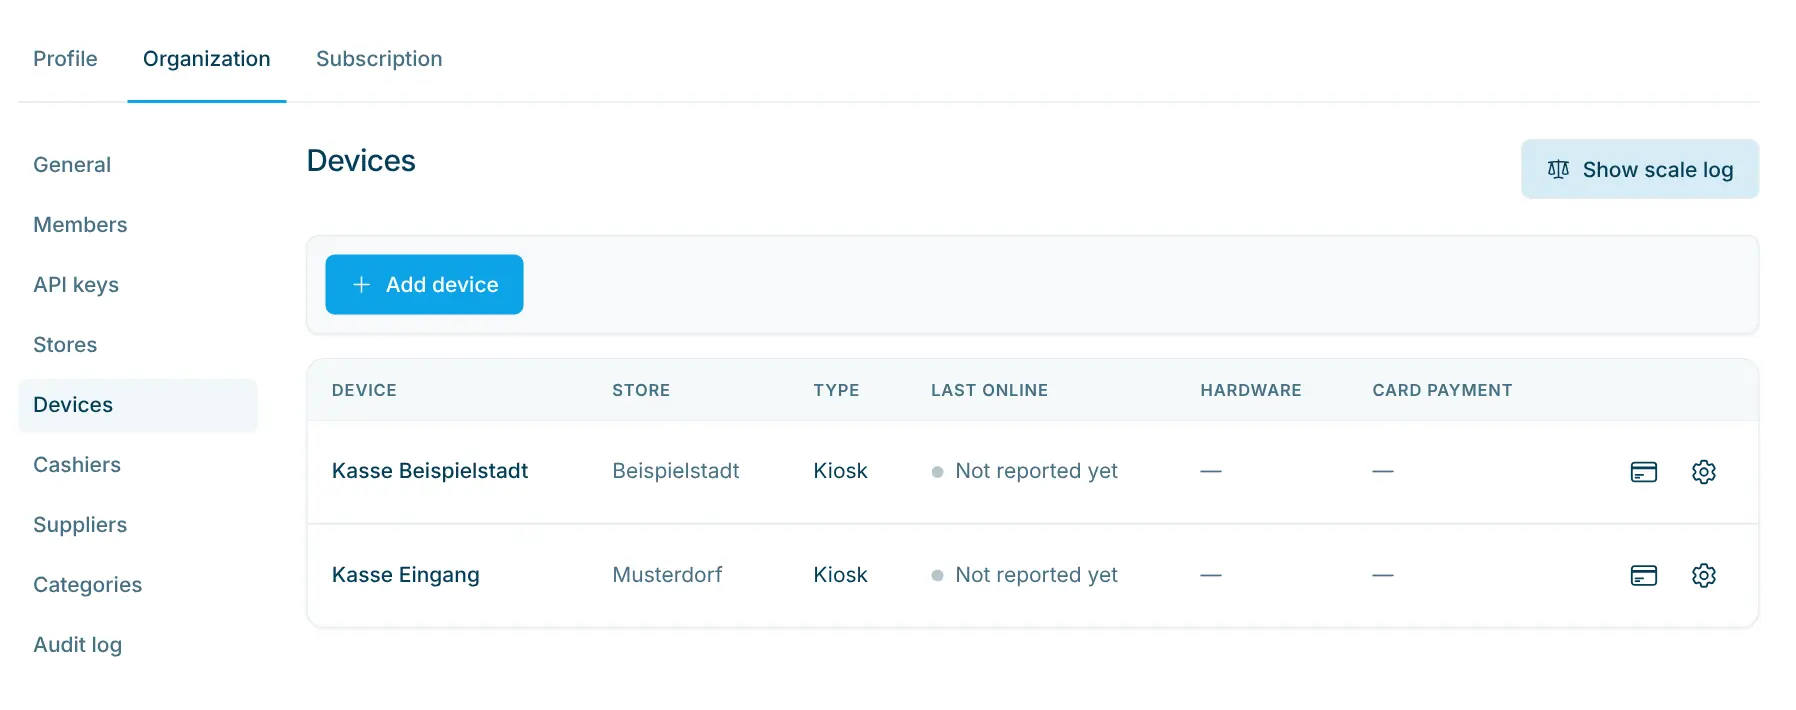
Task: Click the Kasse Eingang device name
Action: point(406,575)
